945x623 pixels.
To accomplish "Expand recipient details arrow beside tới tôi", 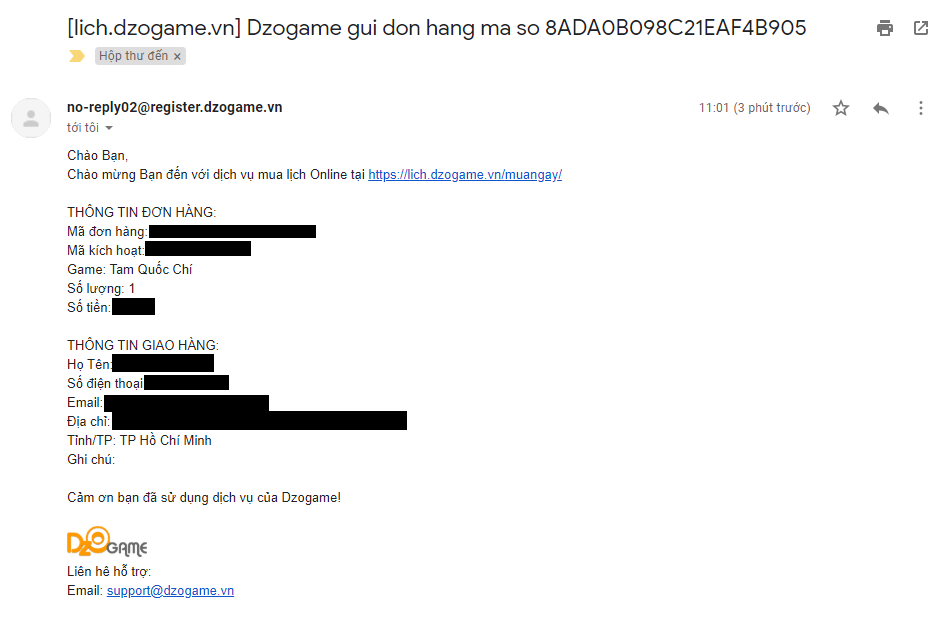I will [x=109, y=128].
